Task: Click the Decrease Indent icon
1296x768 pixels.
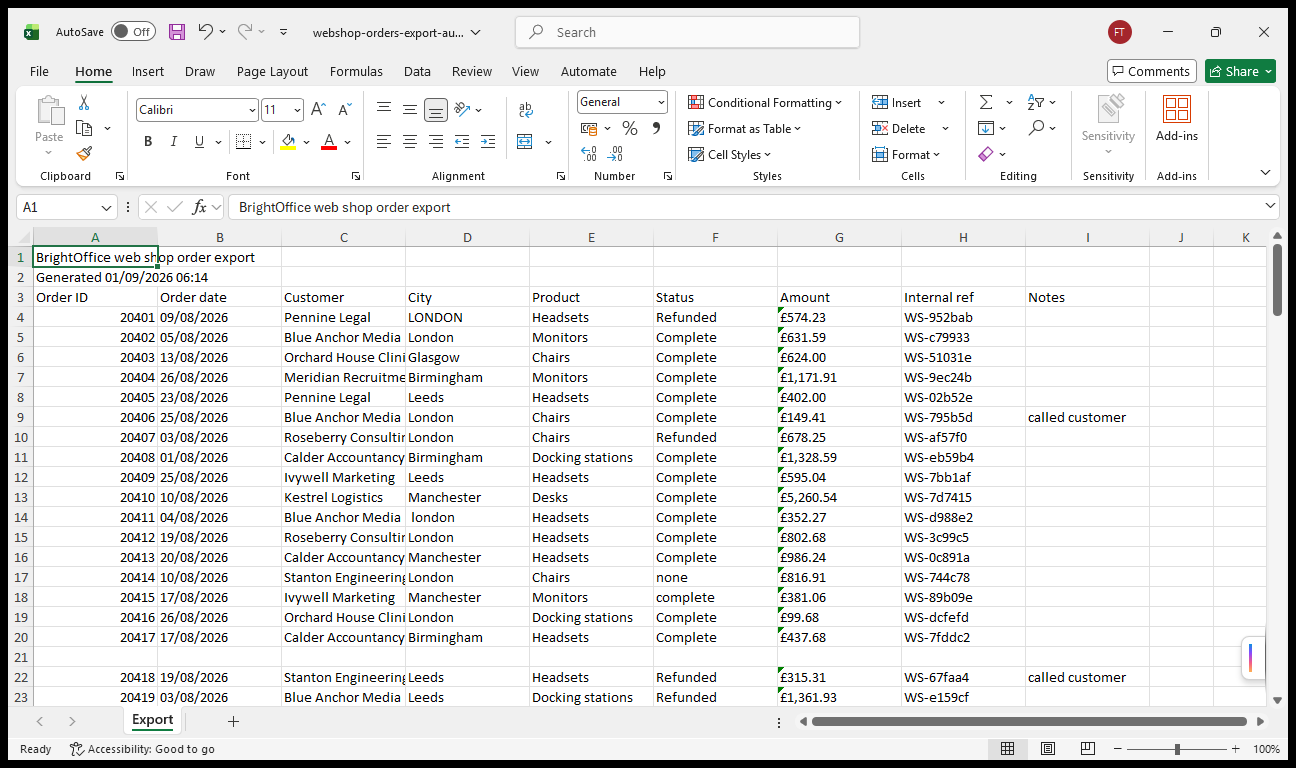Action: pos(462,142)
